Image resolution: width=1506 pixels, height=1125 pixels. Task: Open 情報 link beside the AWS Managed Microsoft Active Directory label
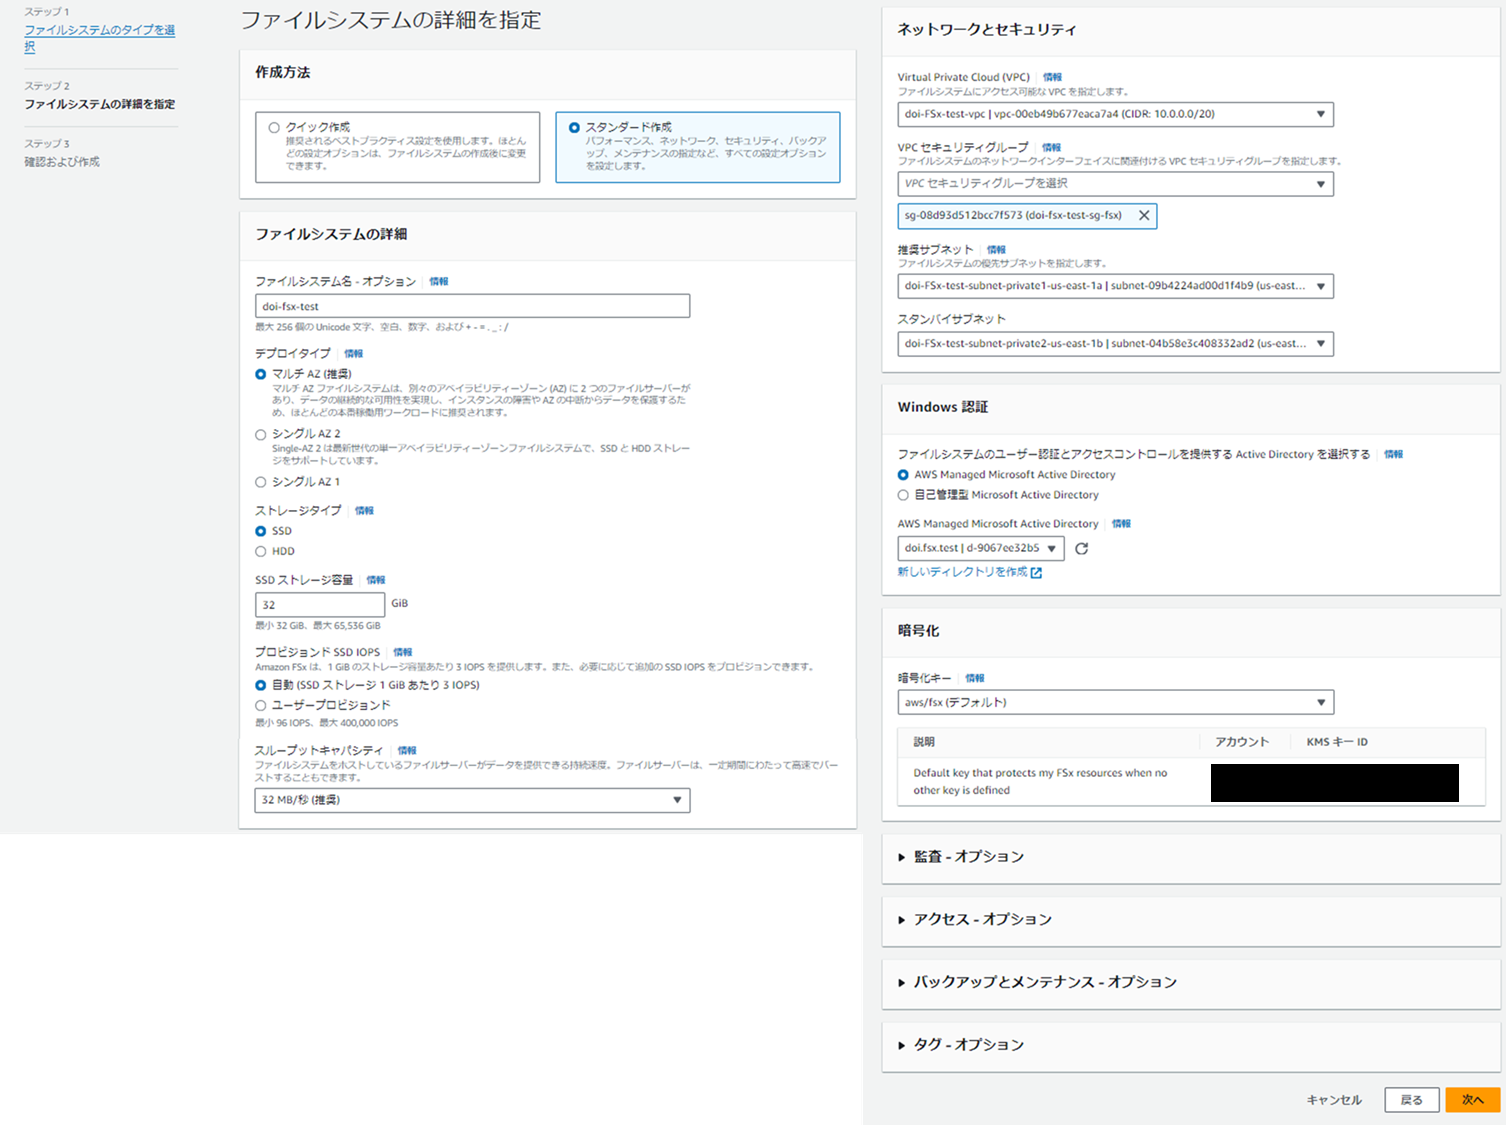coord(1121,524)
